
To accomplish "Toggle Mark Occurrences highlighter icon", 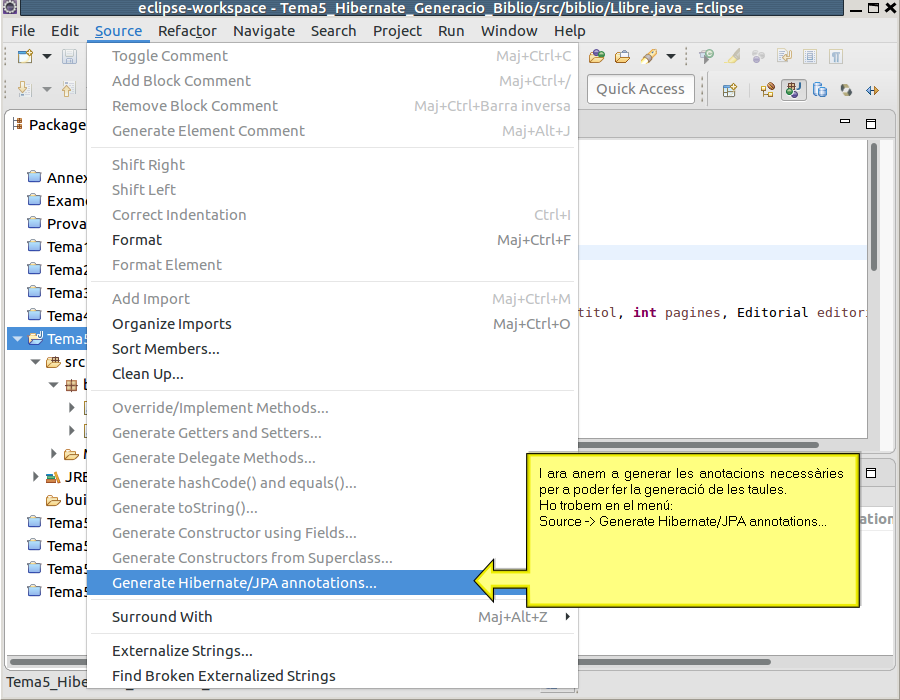I will tap(732, 56).
